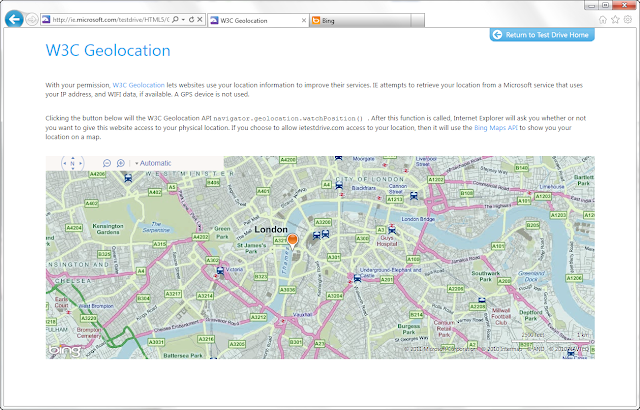Screen dimensions: 640x410
Task: Click the London city label on map
Action: 271,230
